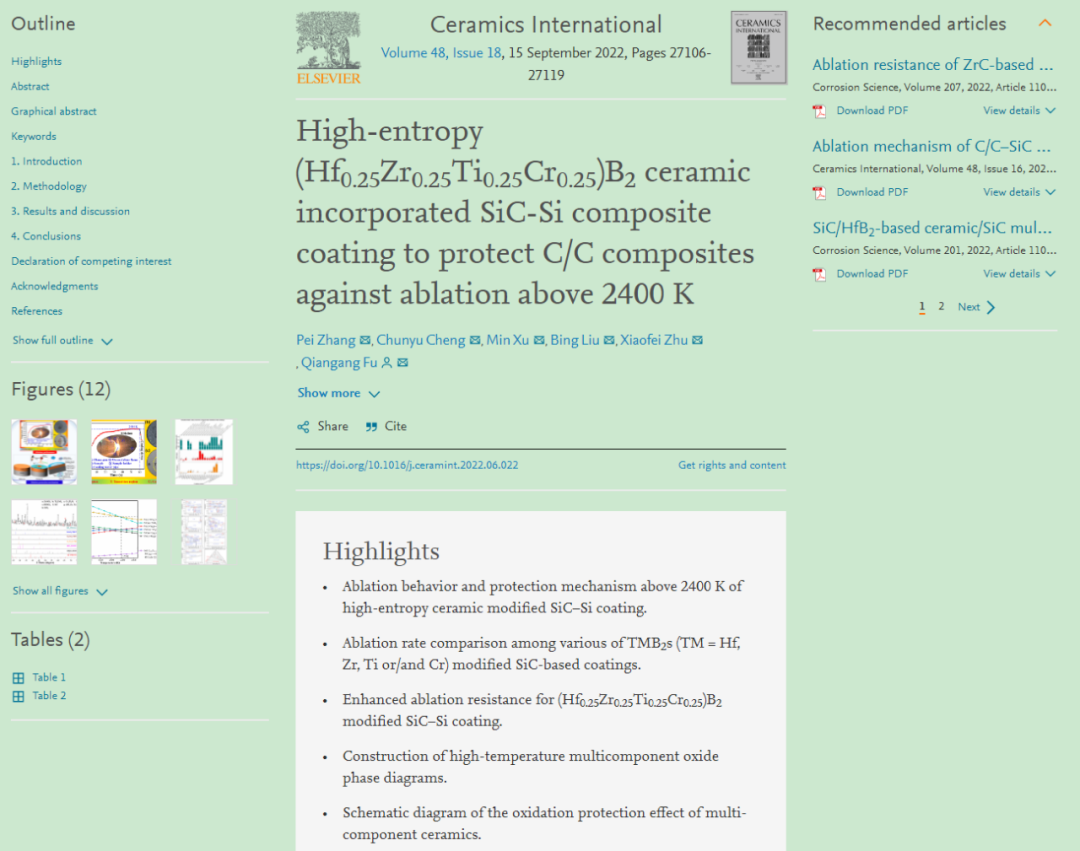Go to page 2 of recommended articles
1080x851 pixels.
click(x=941, y=307)
